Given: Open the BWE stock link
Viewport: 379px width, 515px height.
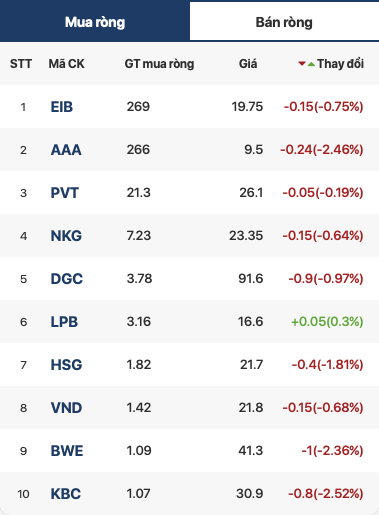Looking at the screenshot, I should [67, 451].
